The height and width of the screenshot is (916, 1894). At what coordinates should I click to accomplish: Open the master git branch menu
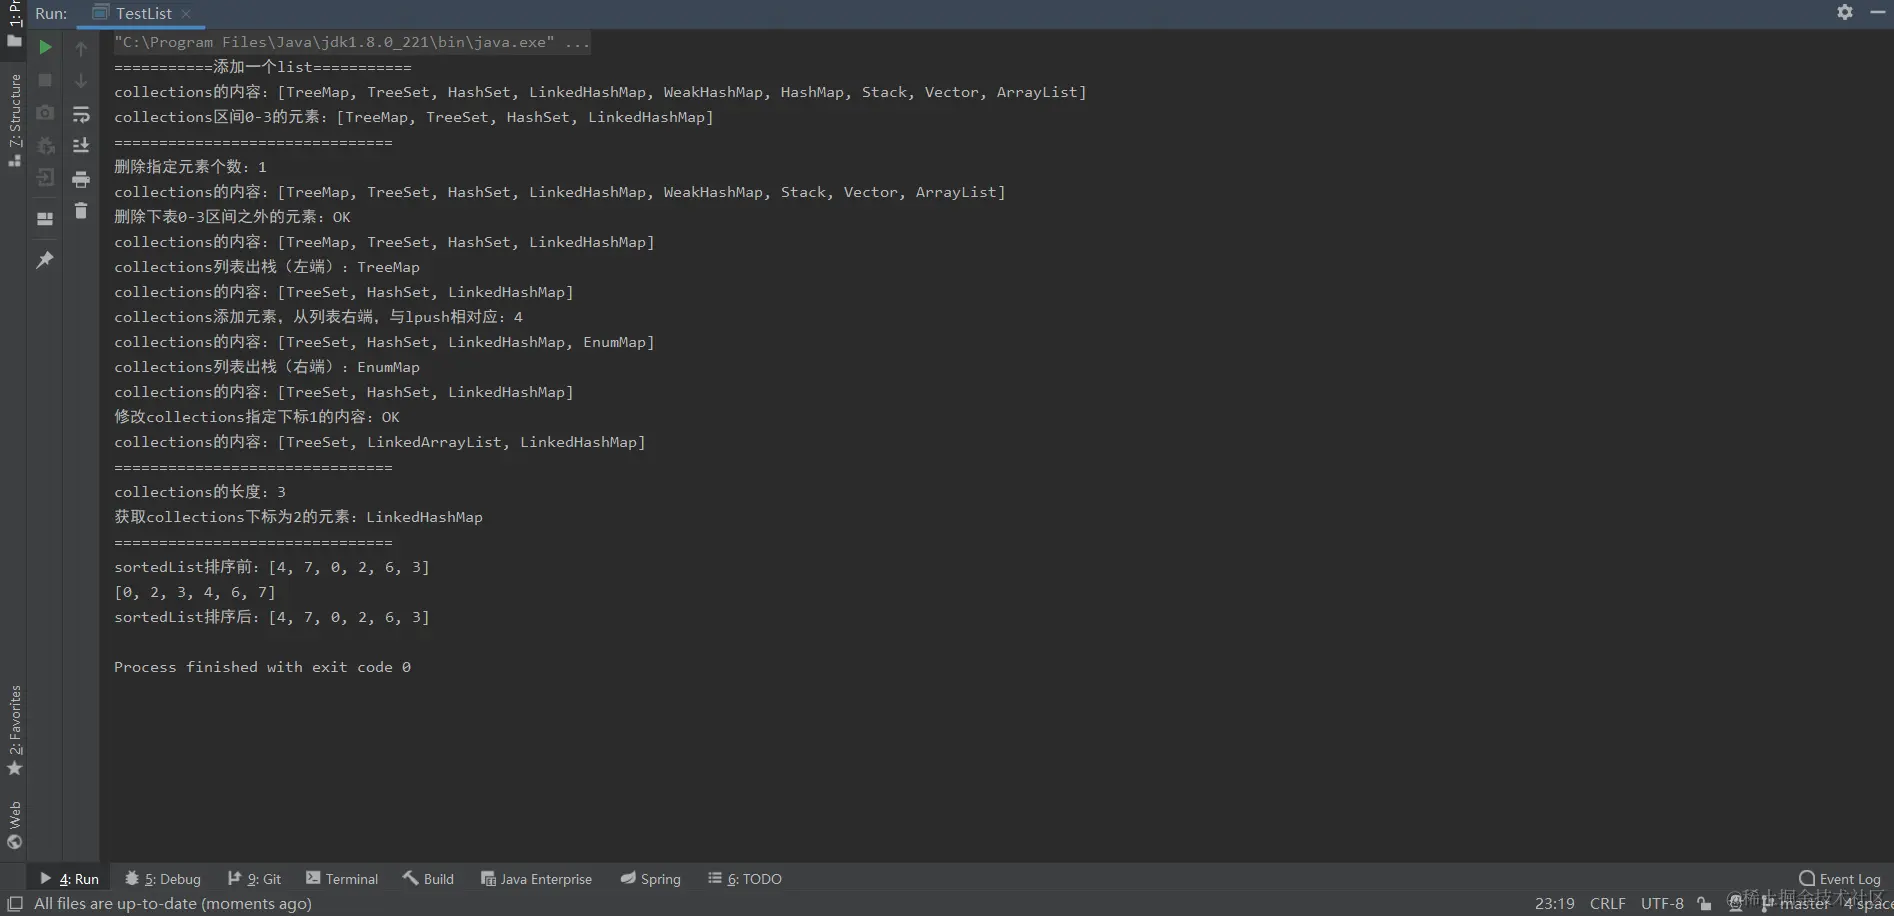pos(1795,904)
